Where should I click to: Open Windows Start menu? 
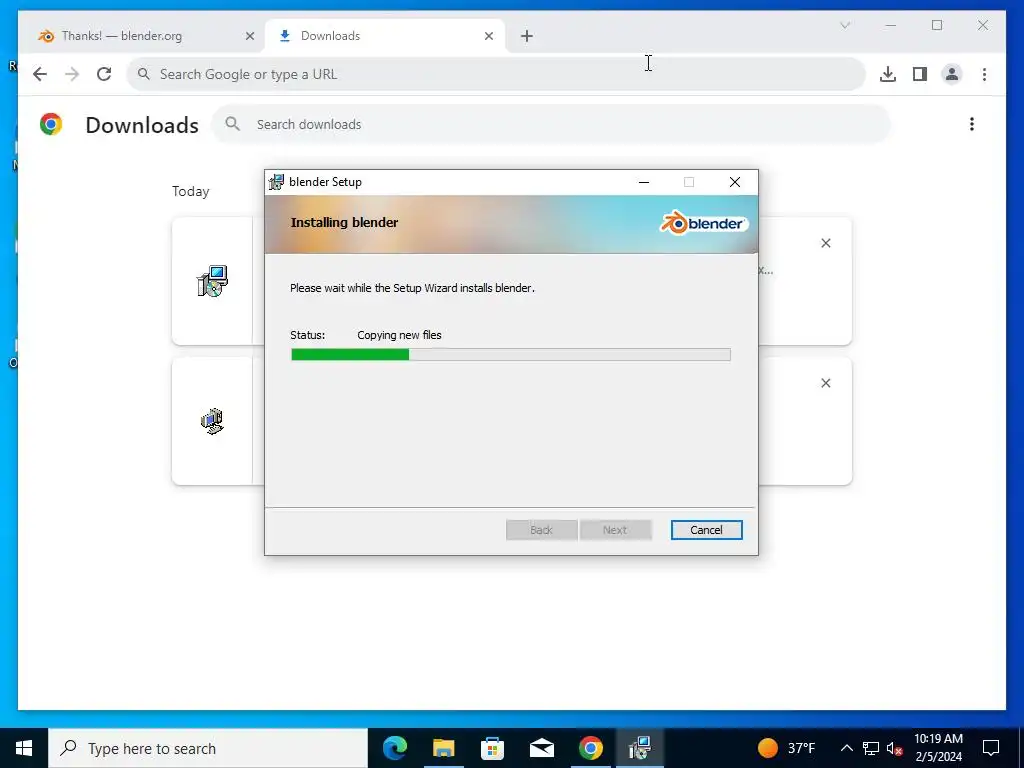(x=24, y=748)
